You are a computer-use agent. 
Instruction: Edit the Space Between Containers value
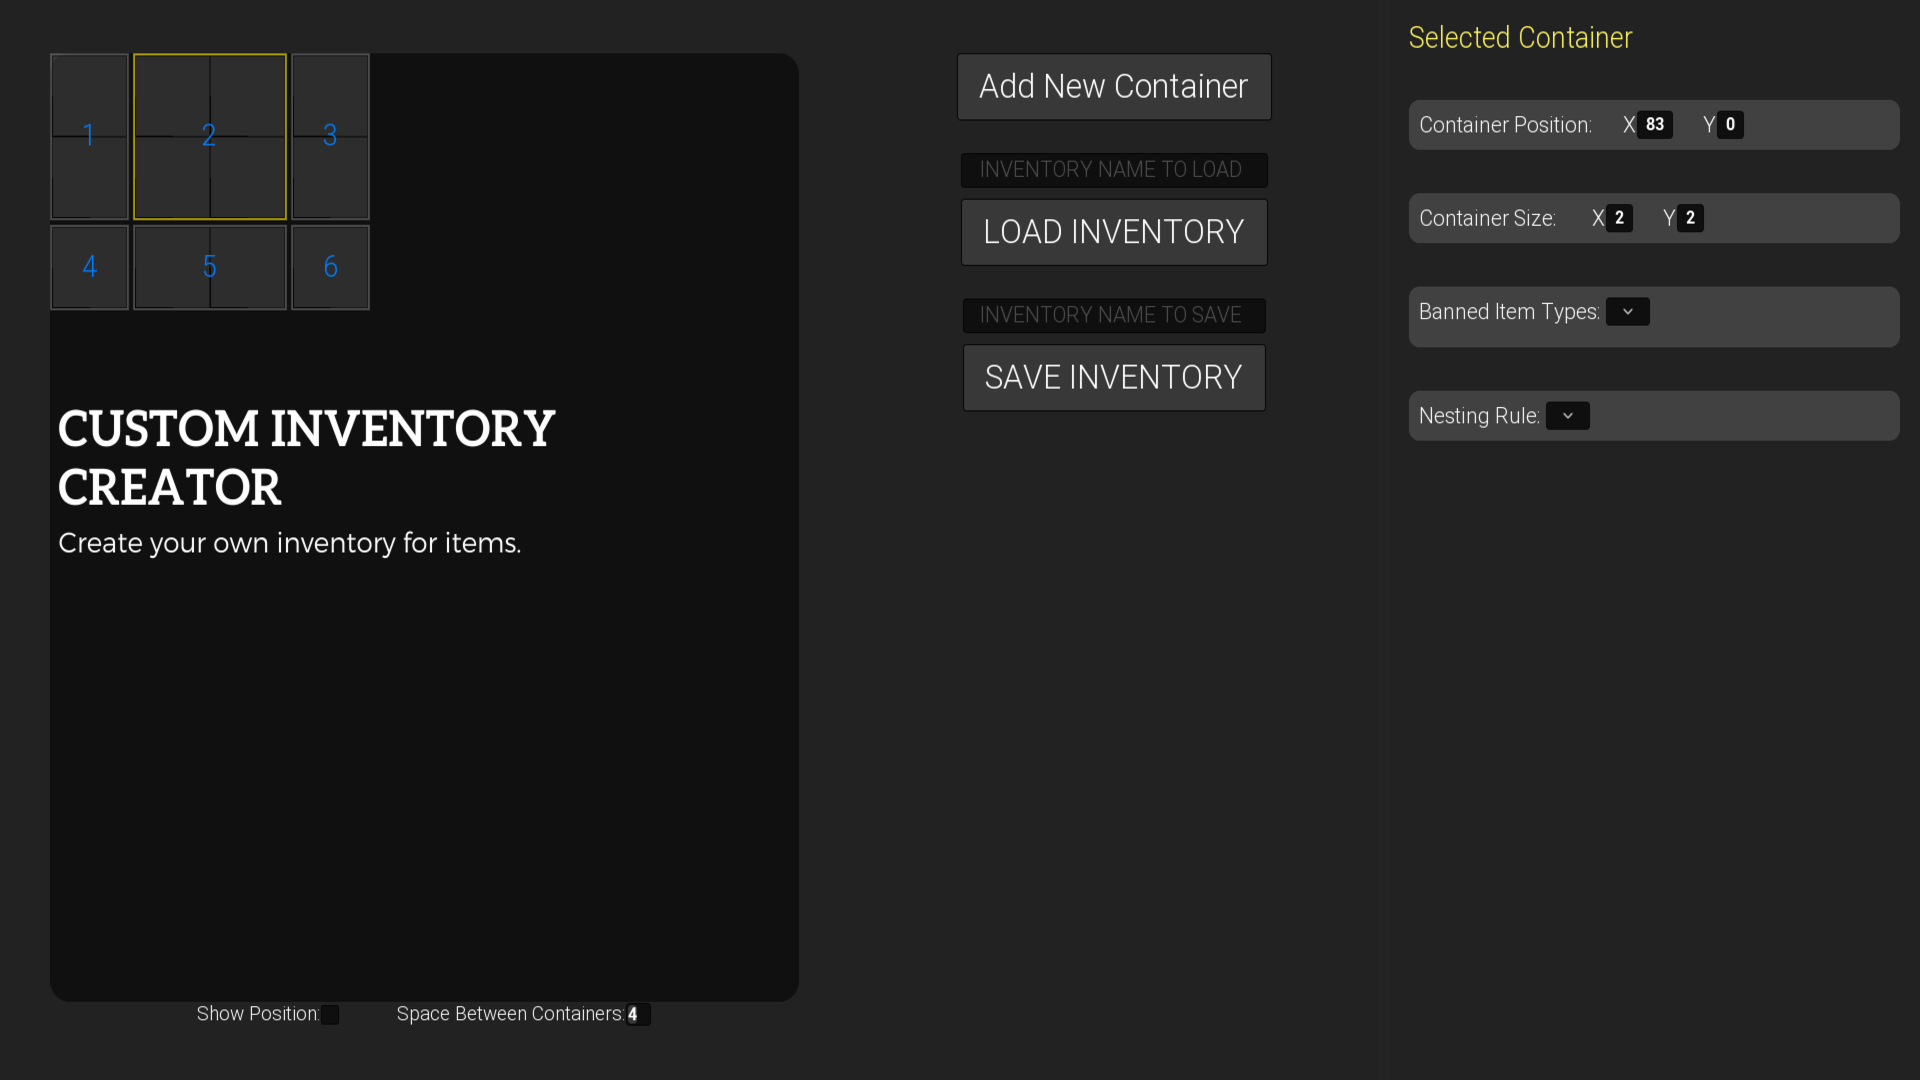tap(637, 1014)
